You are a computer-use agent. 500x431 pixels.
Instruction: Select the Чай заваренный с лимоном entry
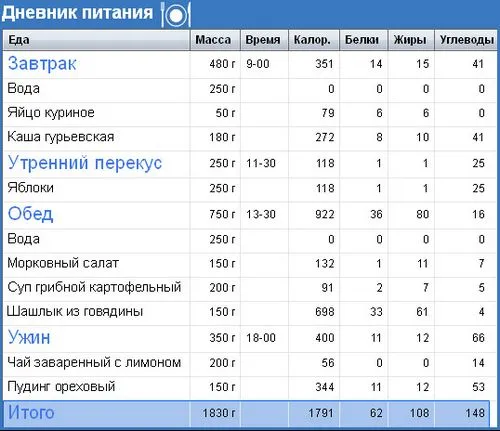coord(94,362)
